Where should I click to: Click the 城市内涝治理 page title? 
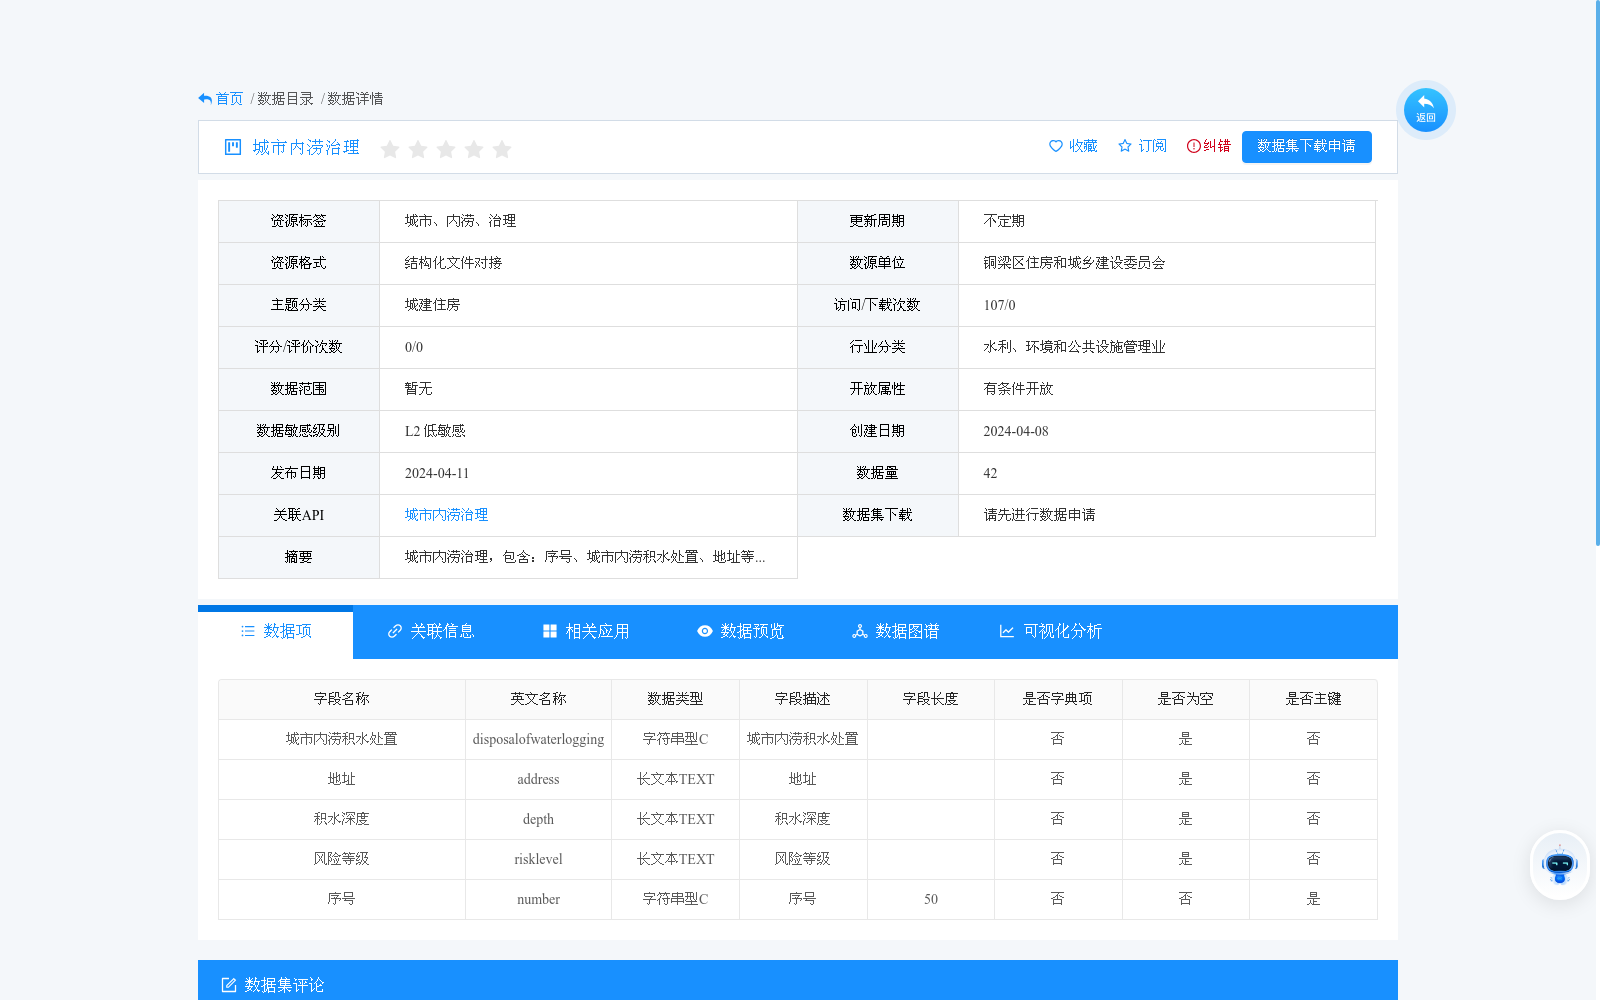click(306, 147)
